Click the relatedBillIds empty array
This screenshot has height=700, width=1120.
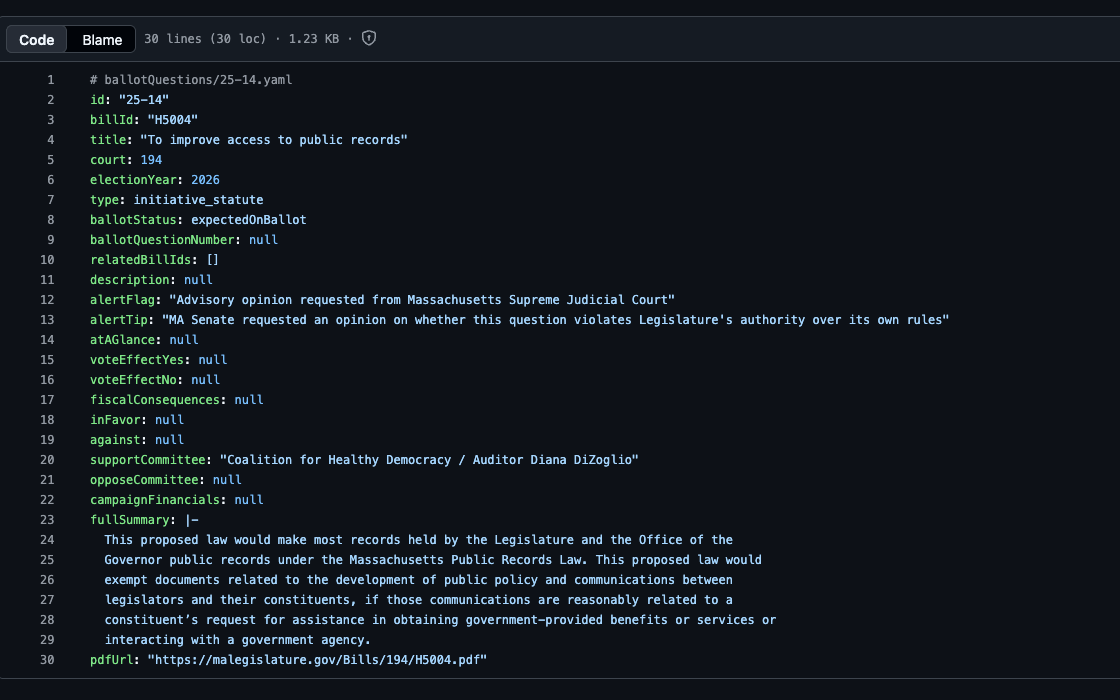[x=212, y=260]
